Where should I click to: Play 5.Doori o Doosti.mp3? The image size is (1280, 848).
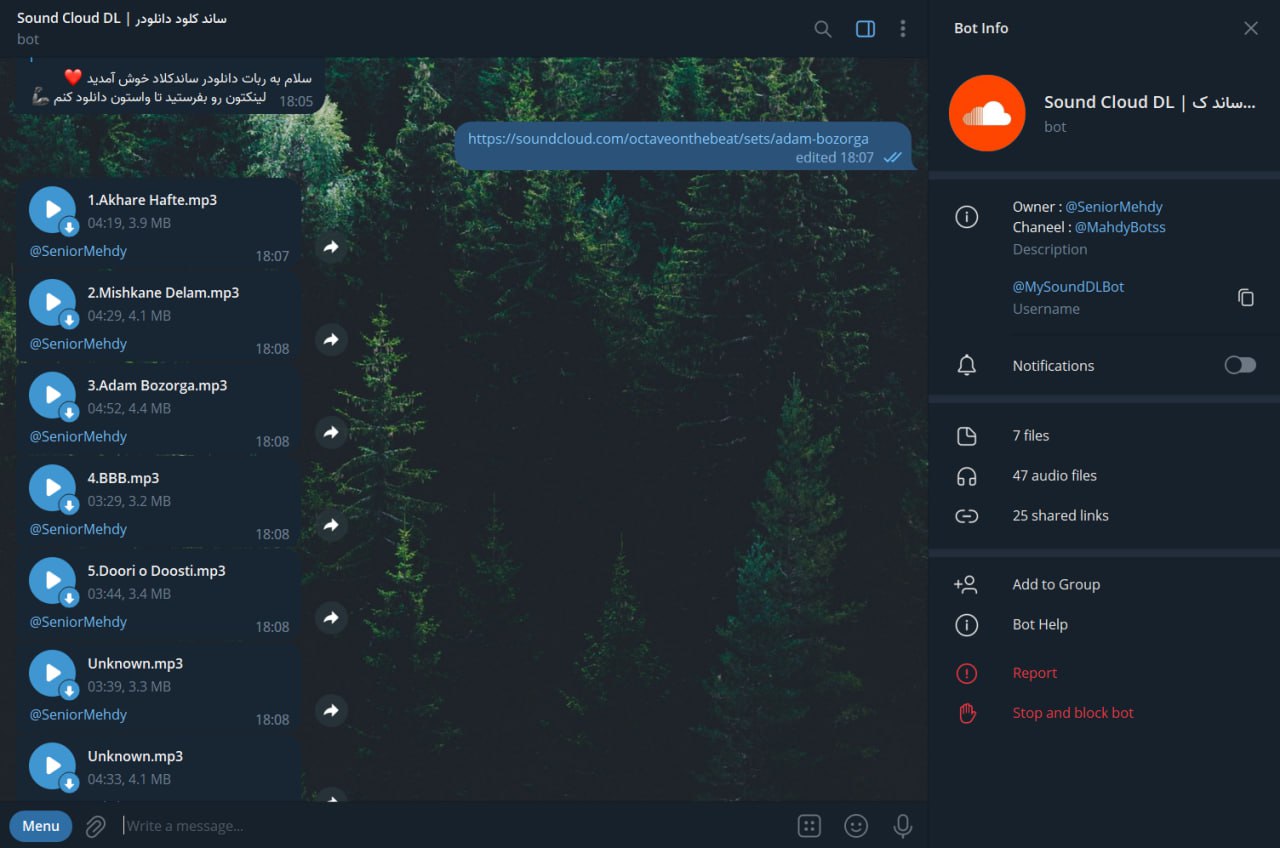(x=52, y=581)
